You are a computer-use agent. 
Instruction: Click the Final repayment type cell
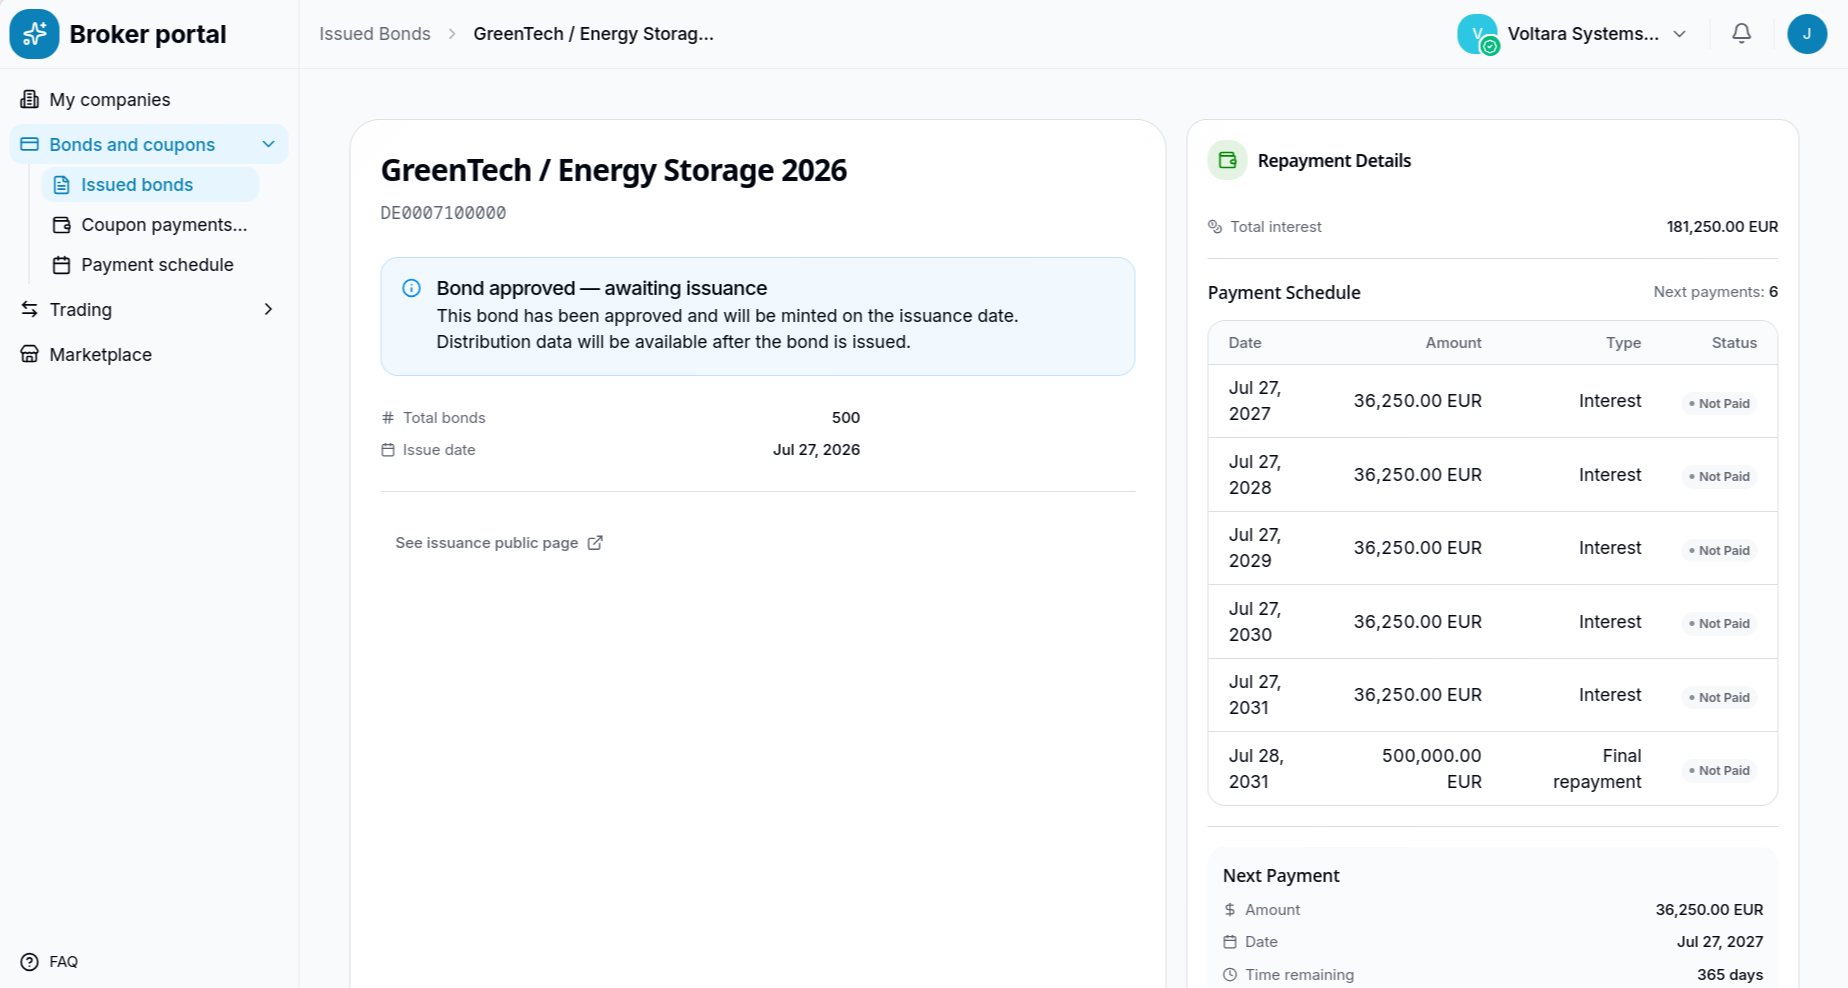point(1597,769)
